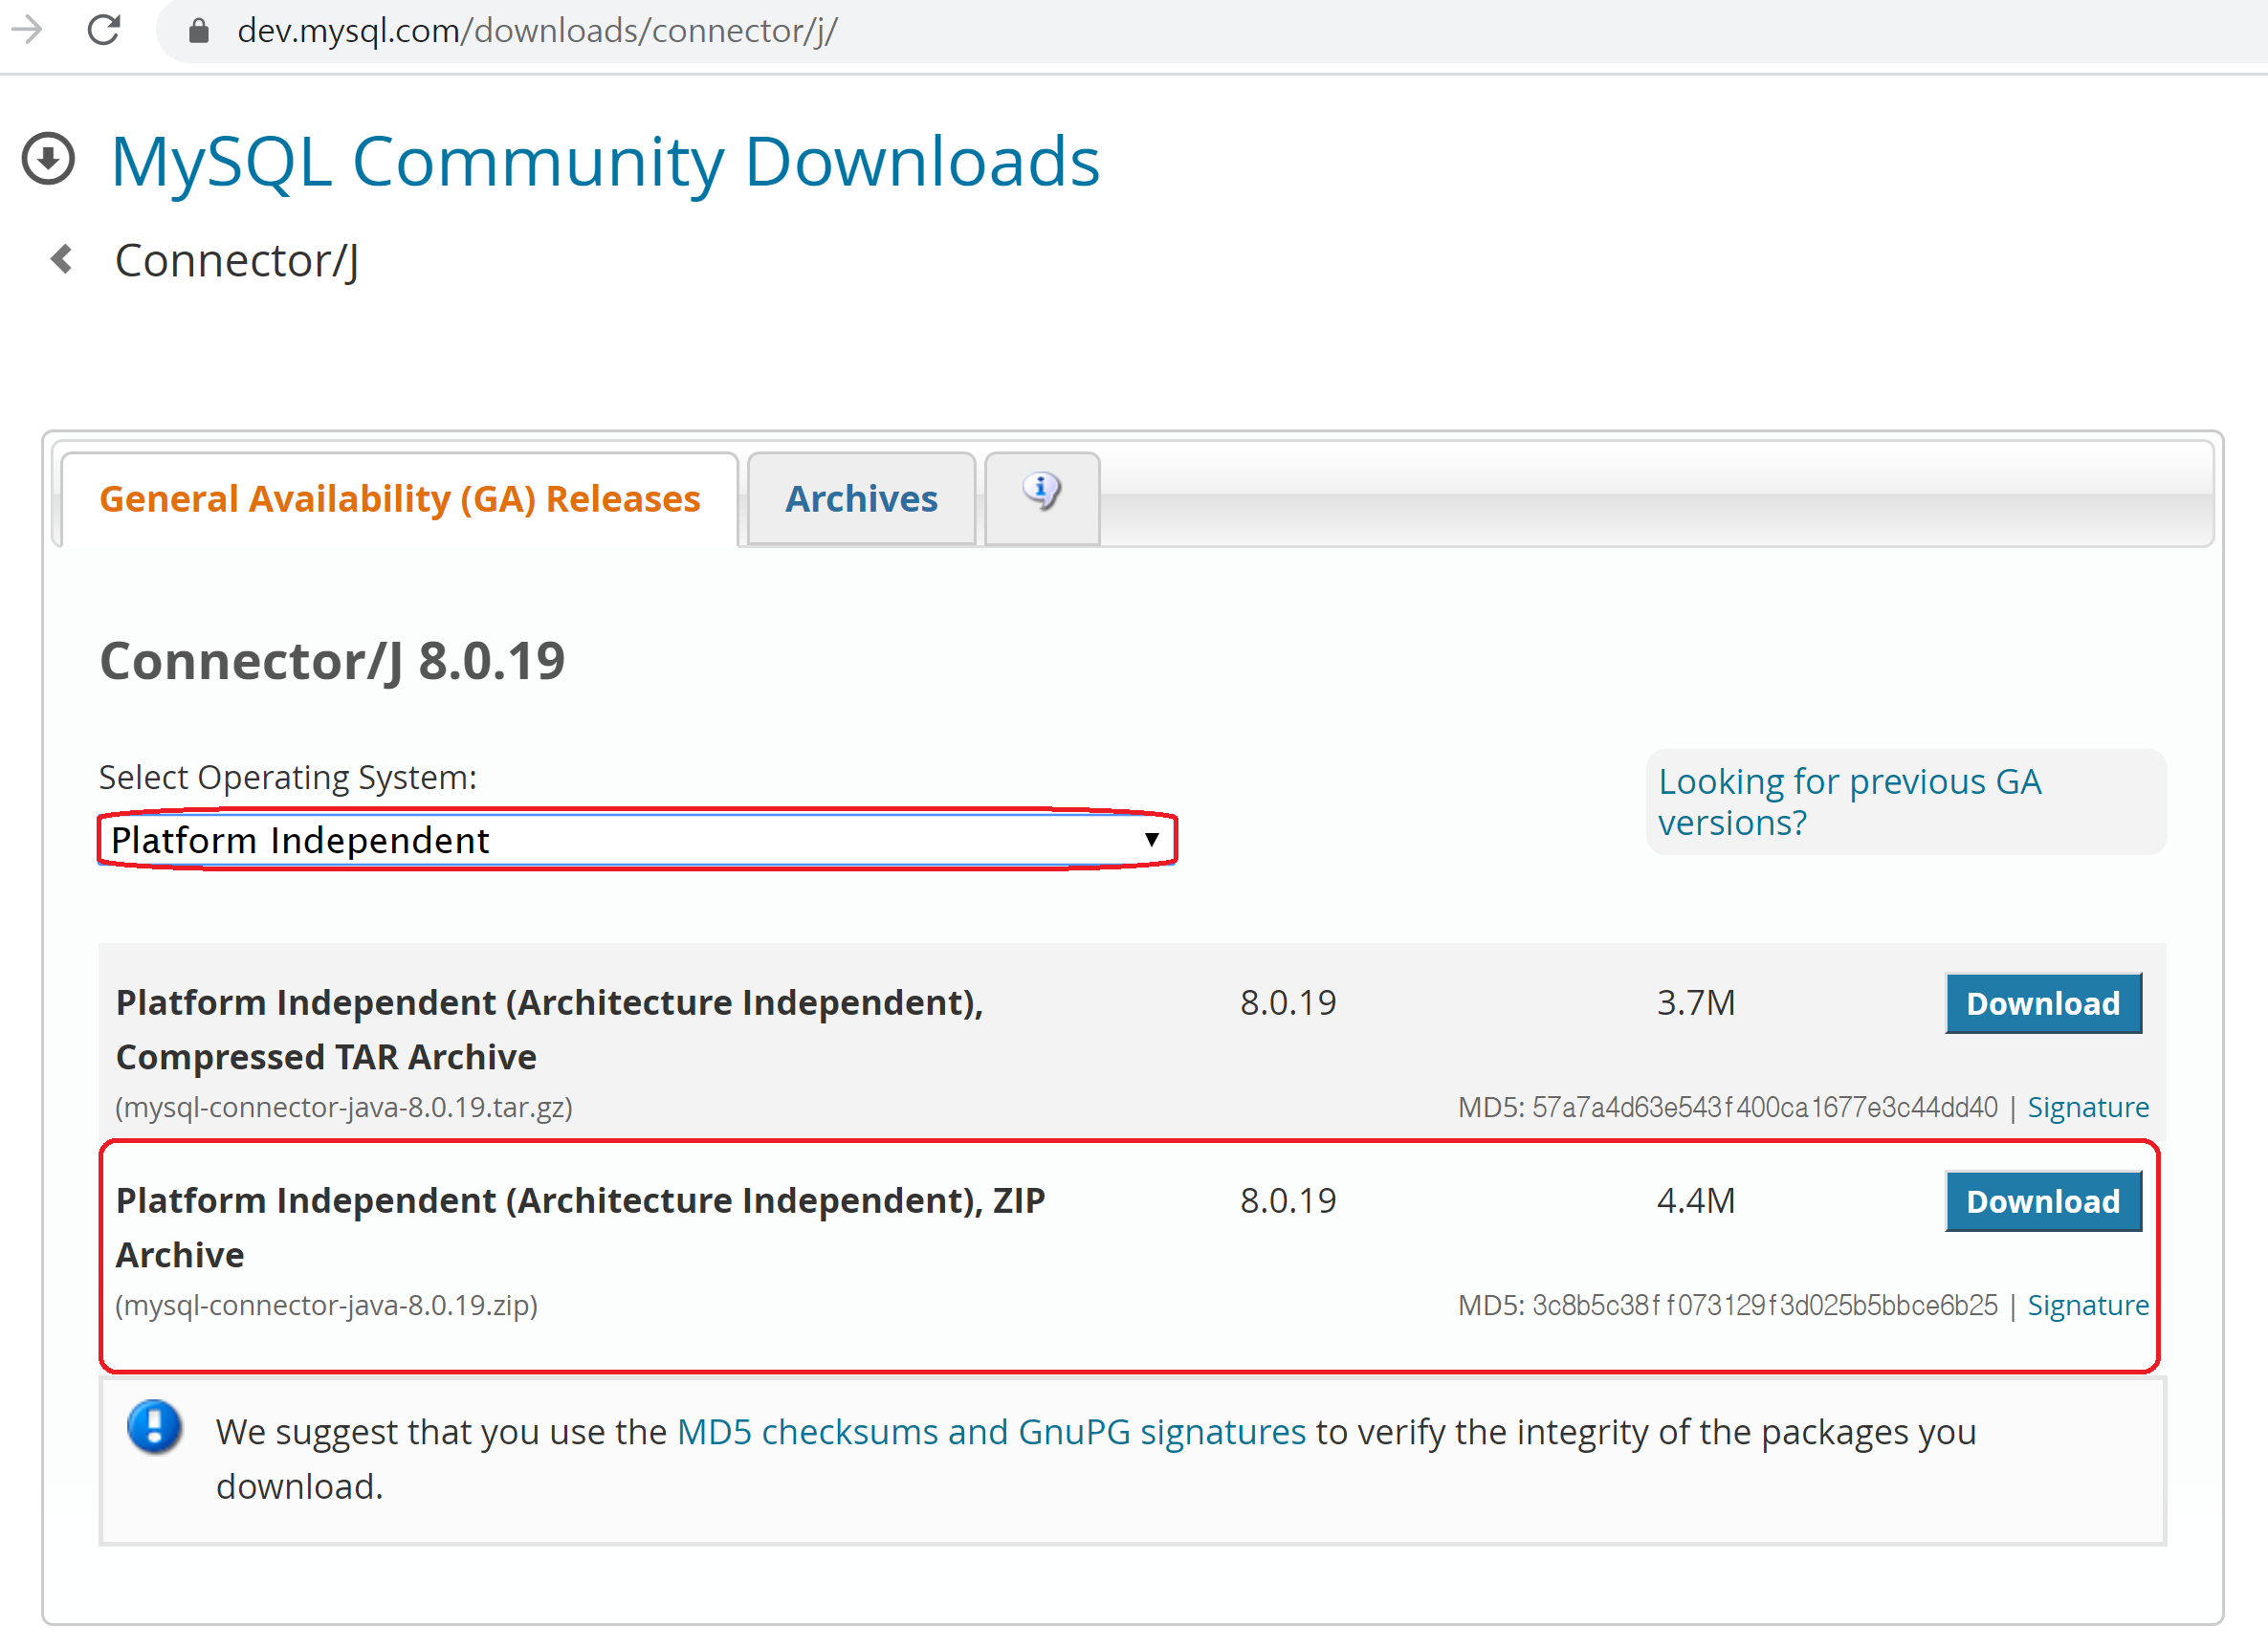
Task: Click the browser forward arrow
Action: (x=27, y=30)
